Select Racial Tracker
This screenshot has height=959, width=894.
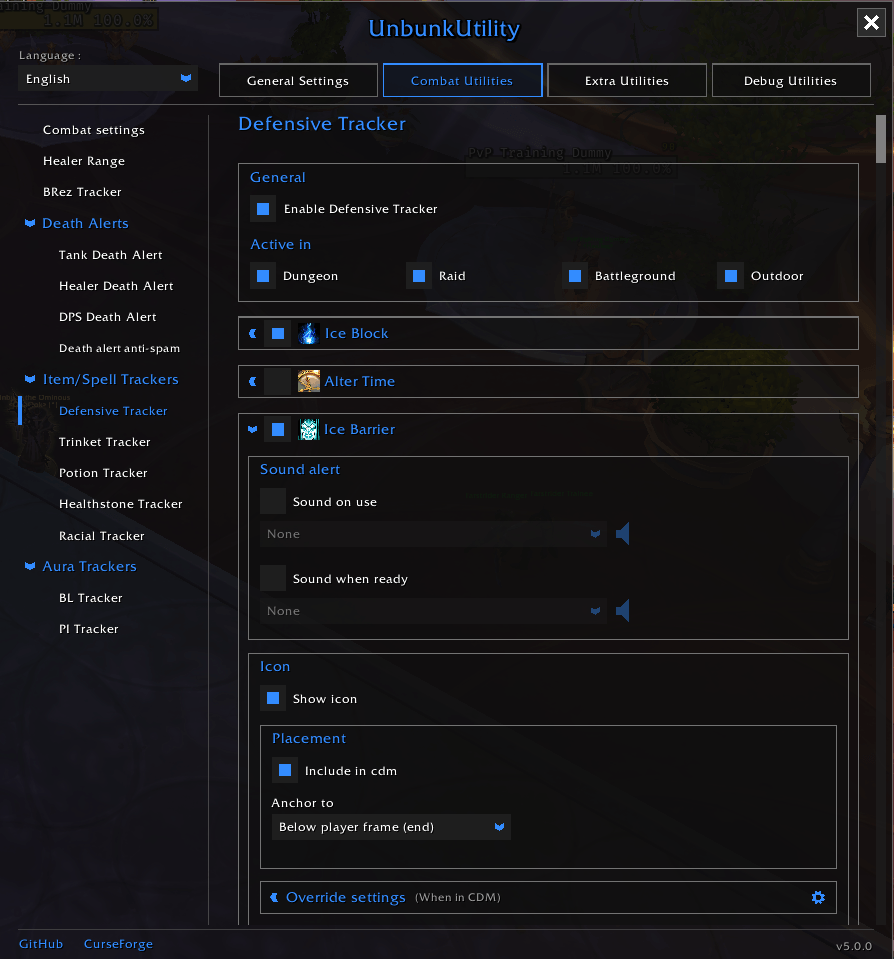pos(102,536)
